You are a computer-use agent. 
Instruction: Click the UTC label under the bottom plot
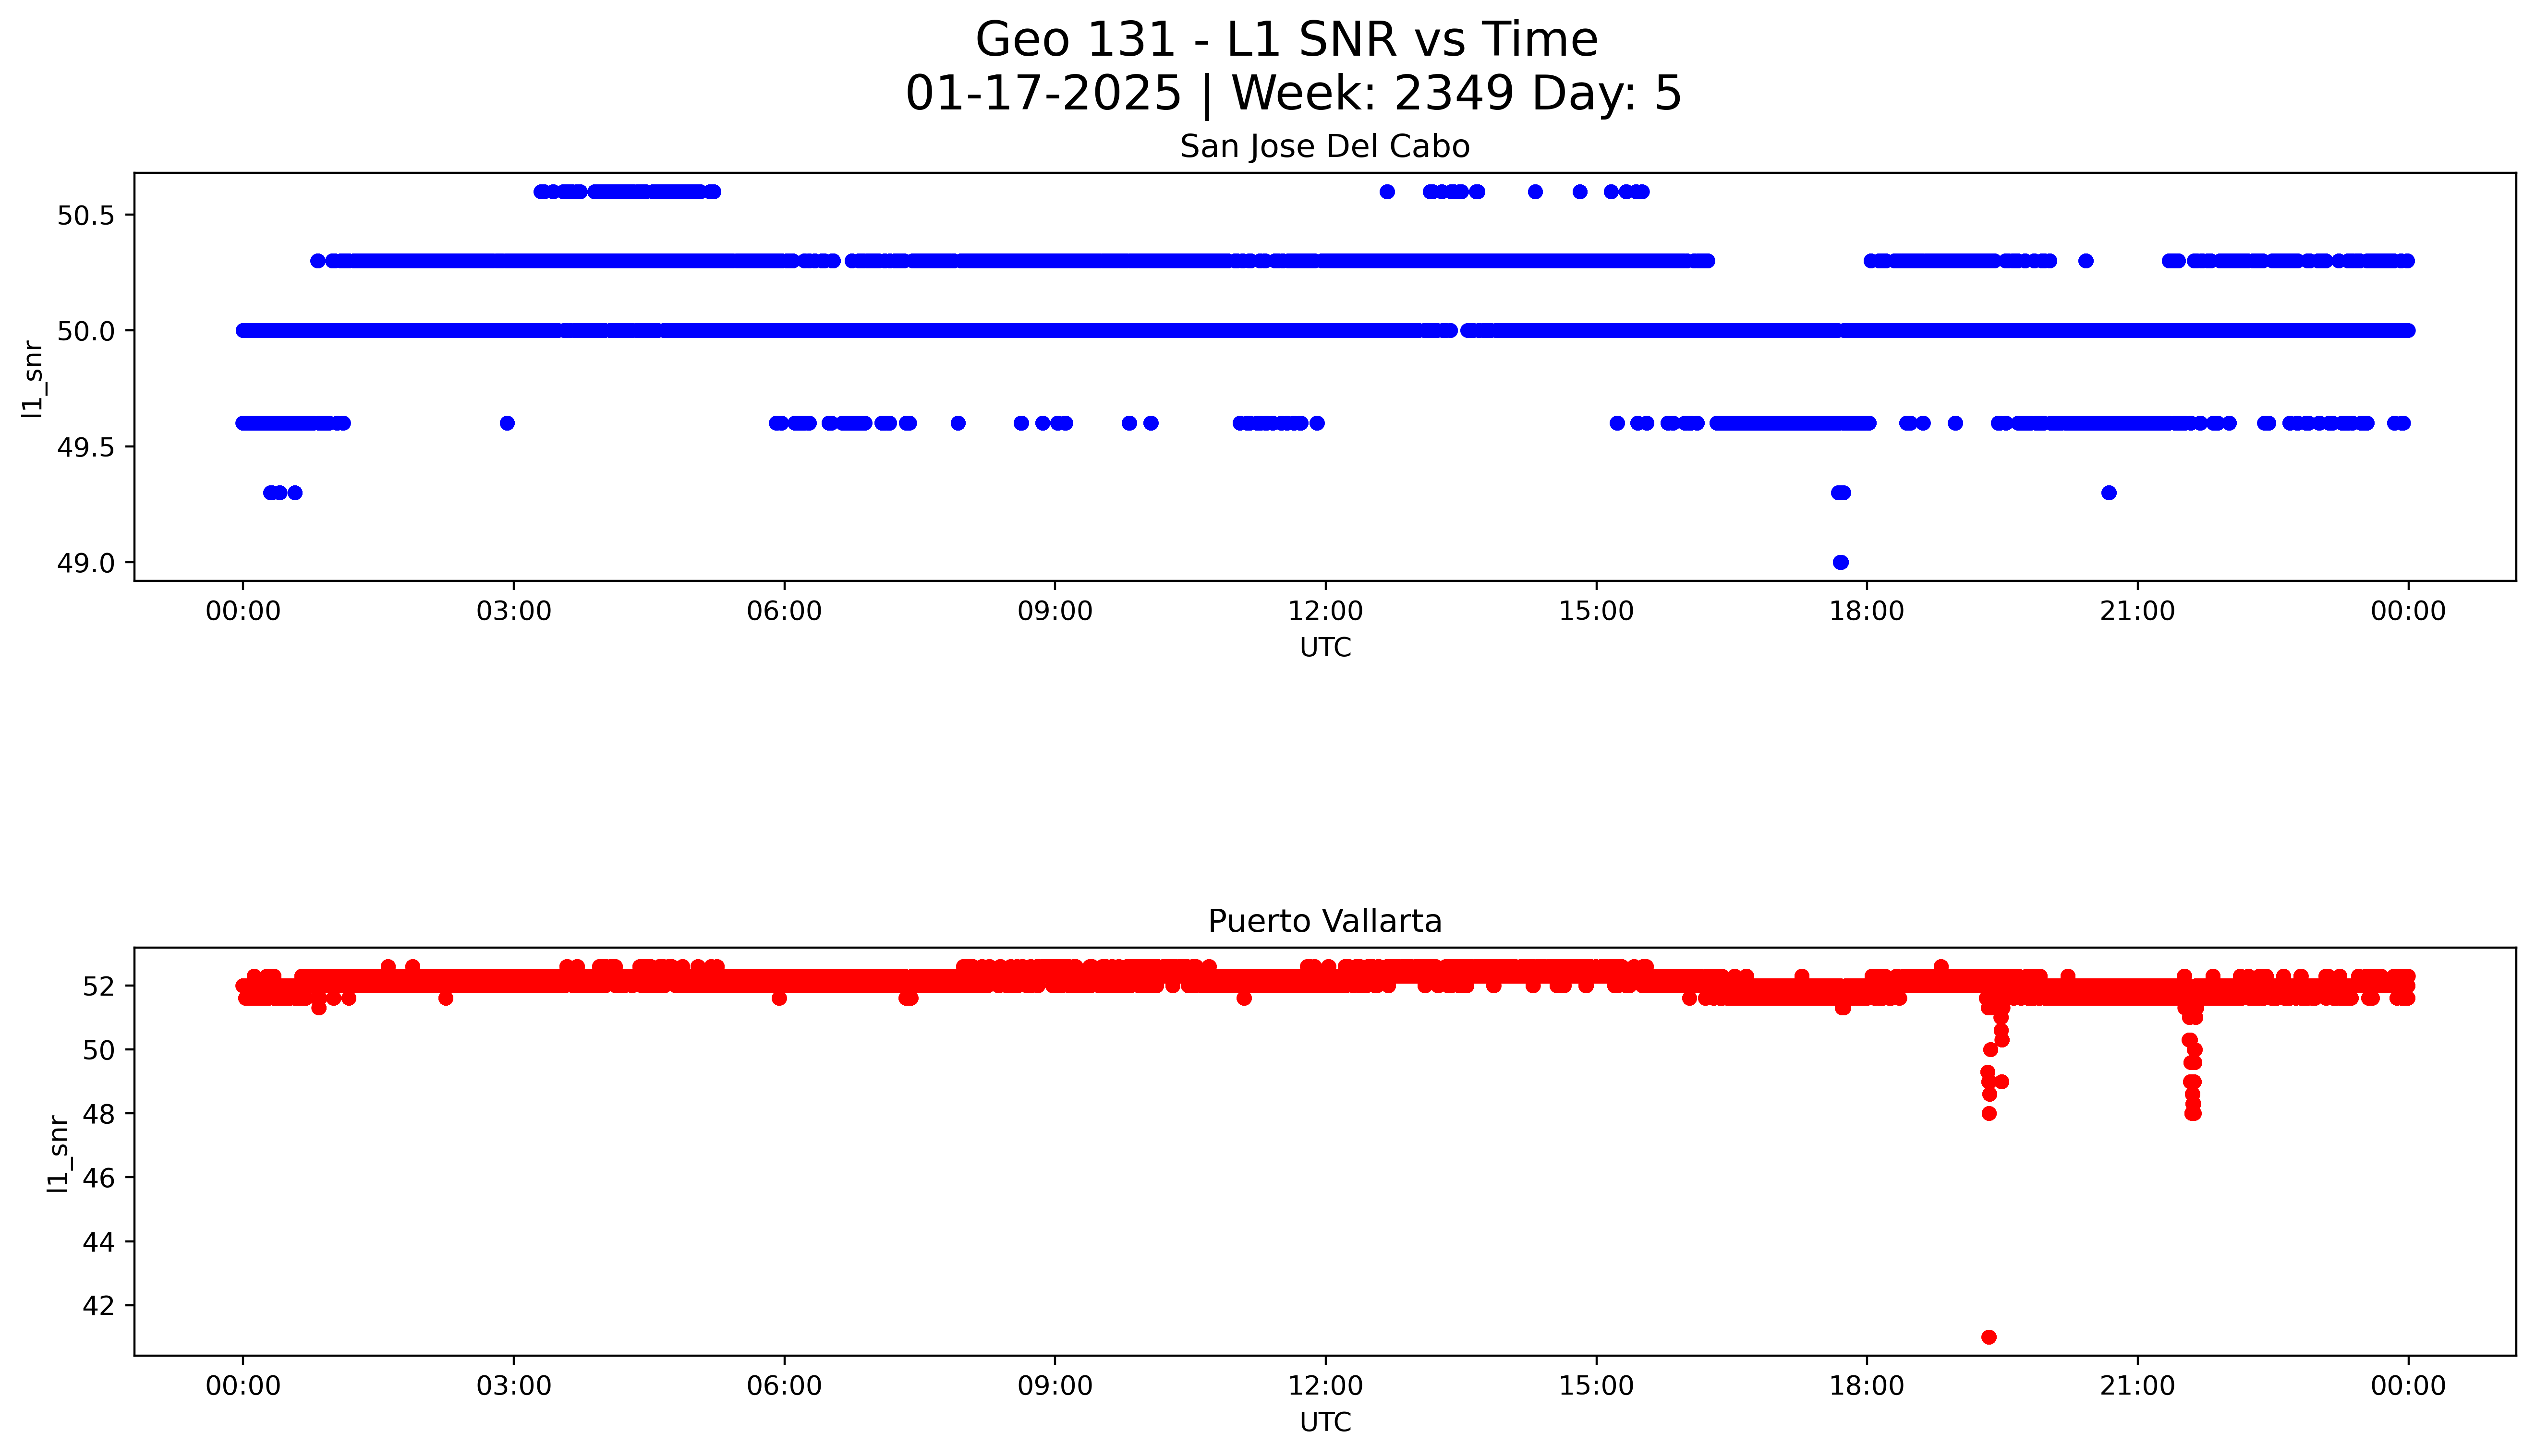click(x=1325, y=1422)
